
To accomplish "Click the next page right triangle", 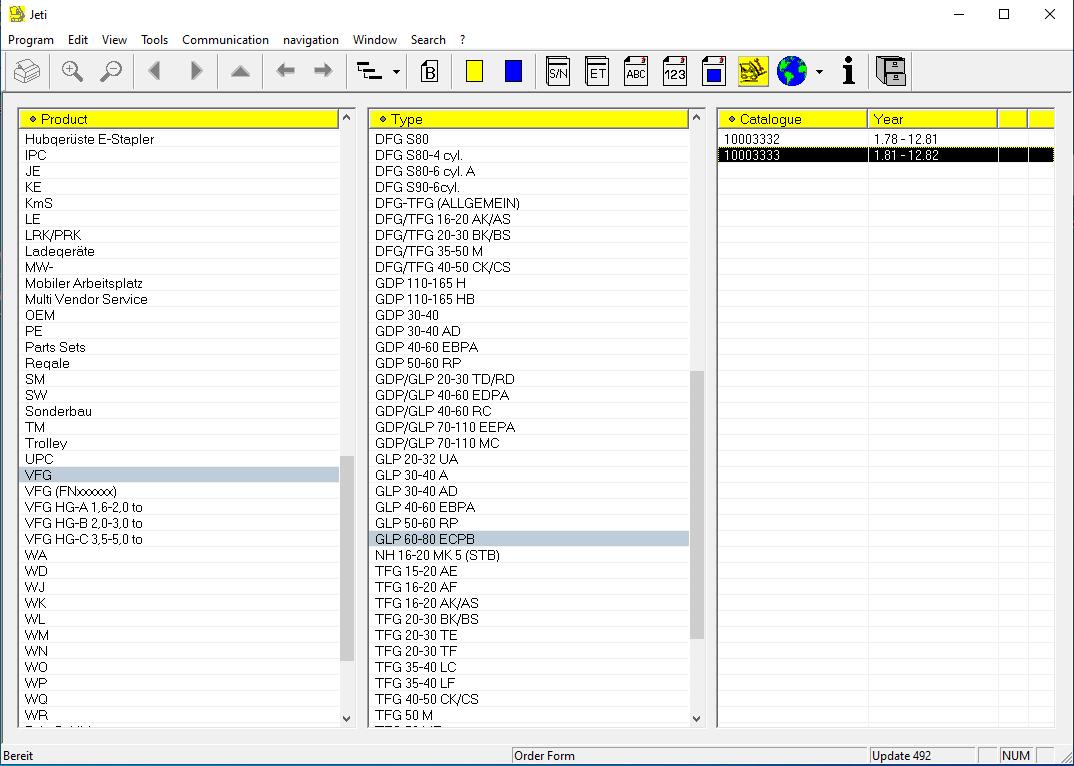I will (196, 71).
